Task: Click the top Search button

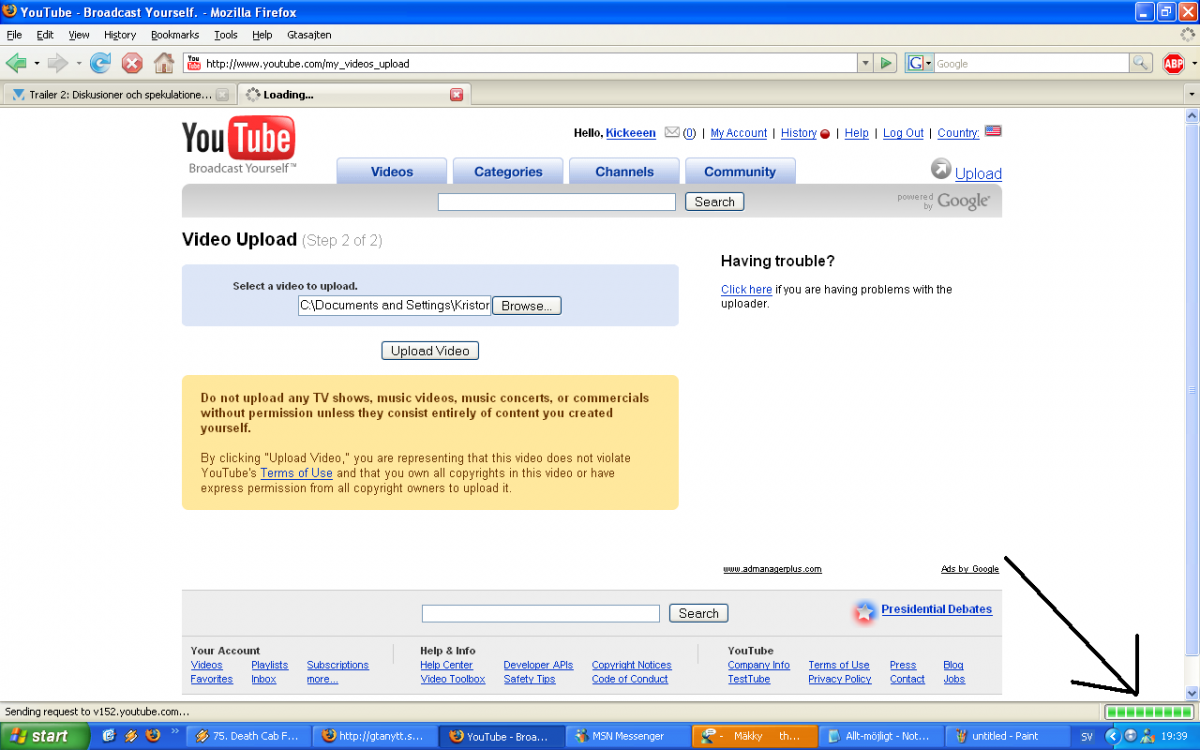Action: [x=714, y=202]
